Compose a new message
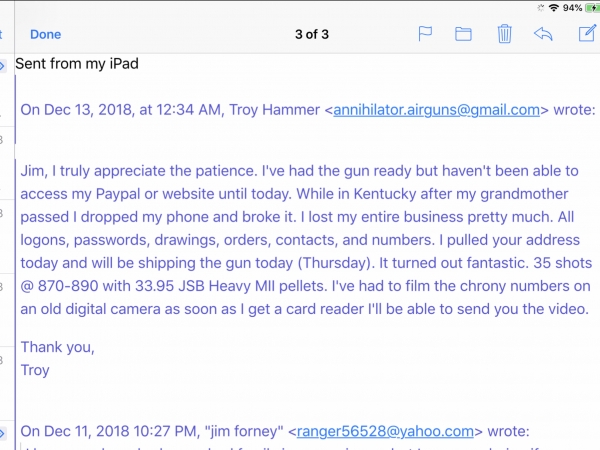The image size is (600, 450). pyautogui.click(x=587, y=33)
